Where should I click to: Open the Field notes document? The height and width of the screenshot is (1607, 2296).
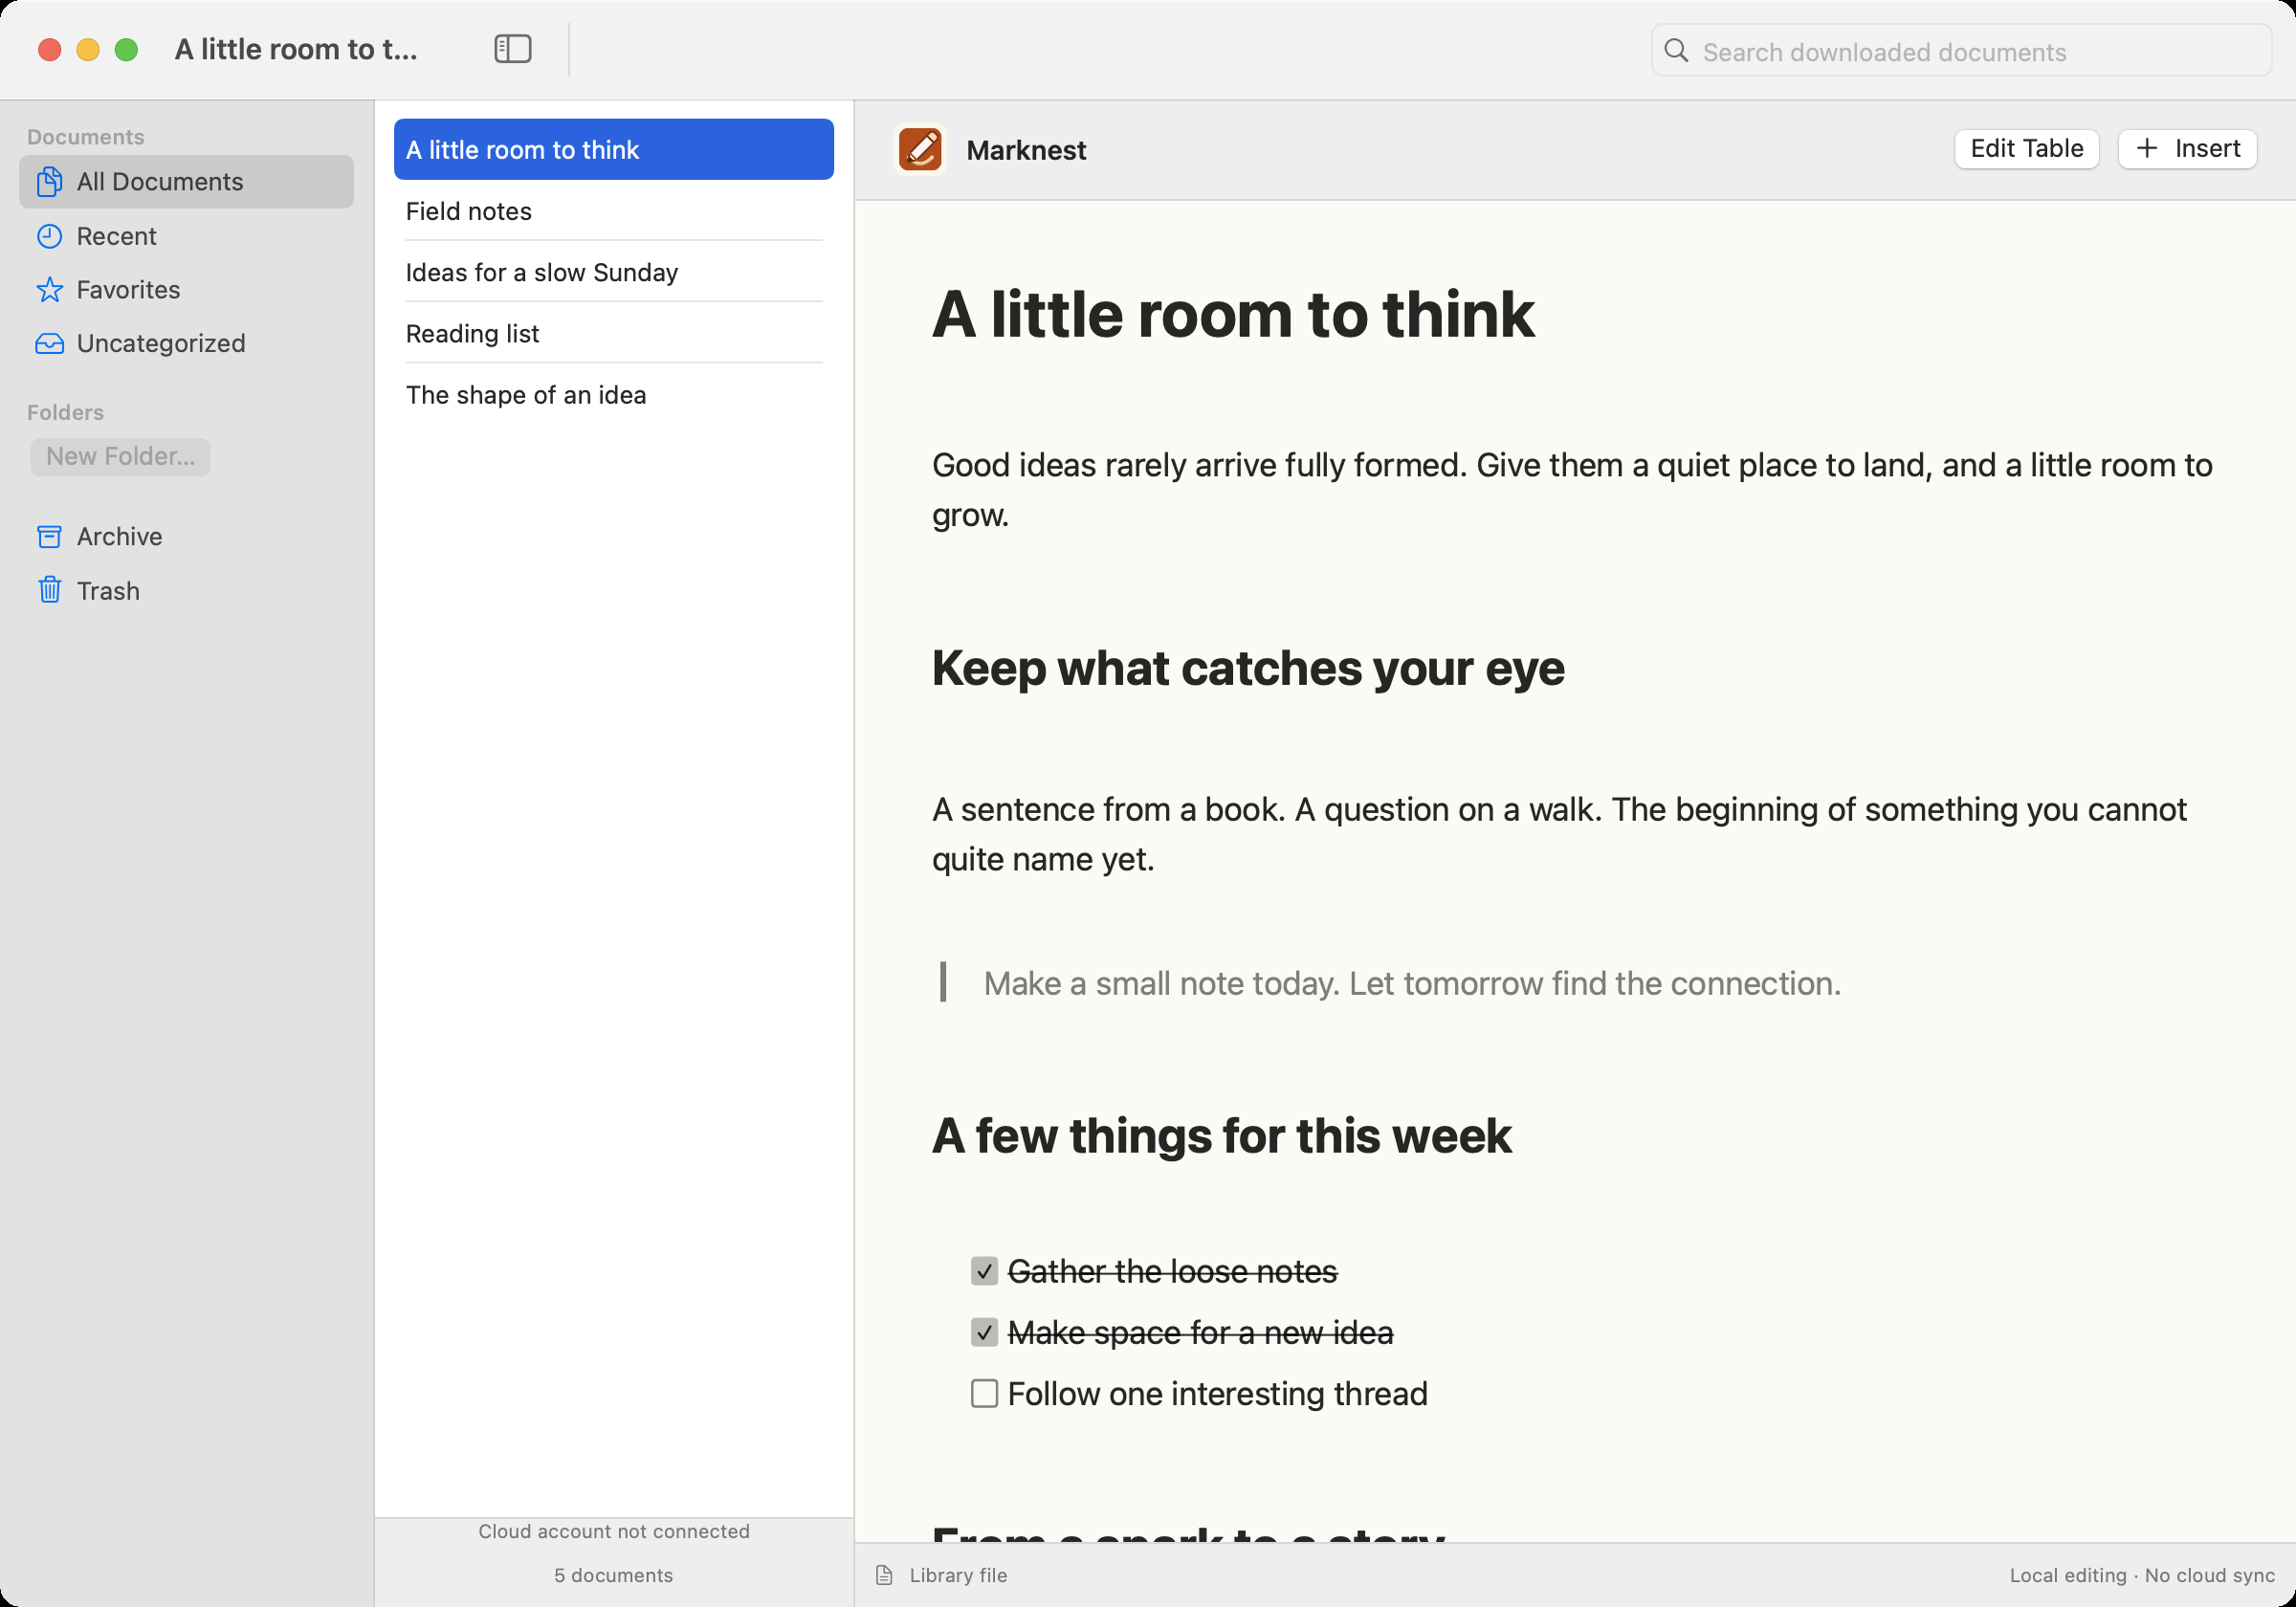613,211
